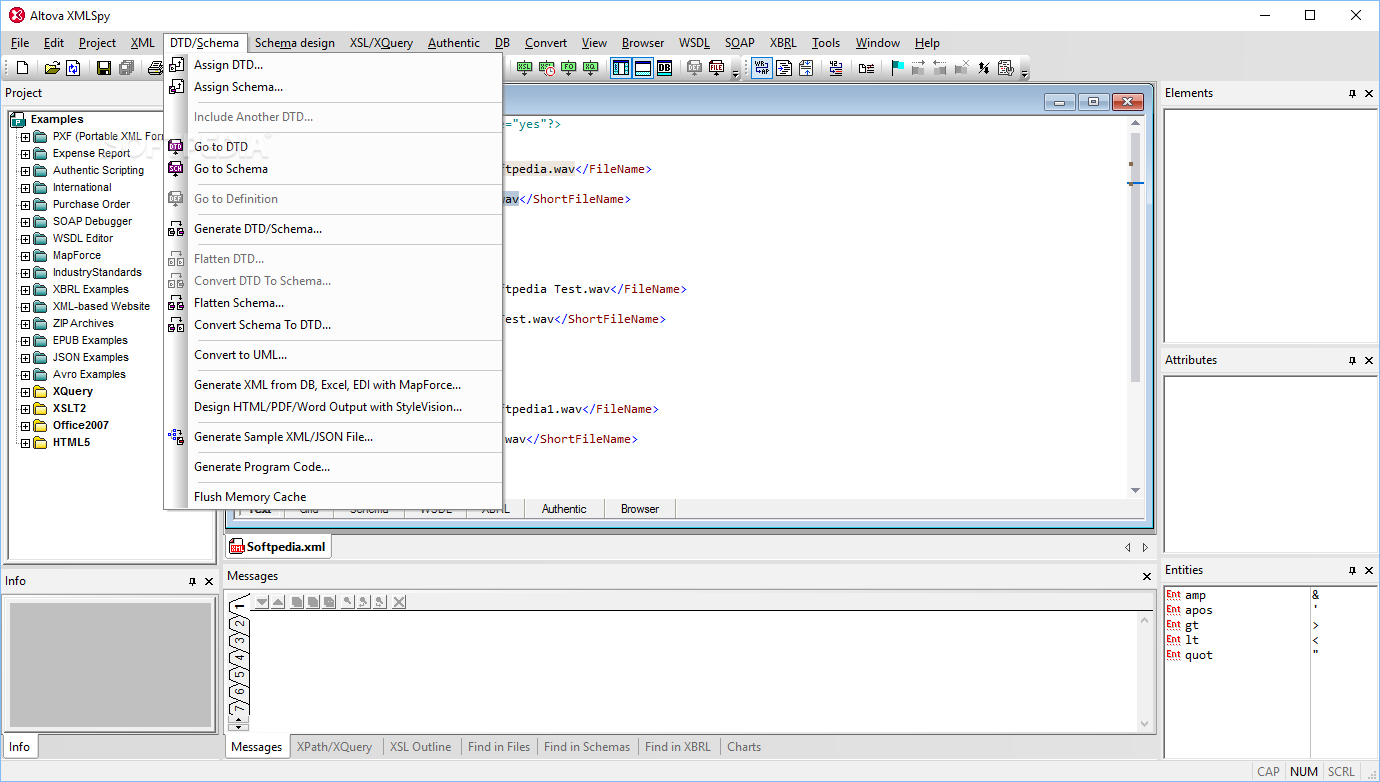The width and height of the screenshot is (1380, 782).
Task: Expand the Authentic Scripting folder
Action: click(x=26, y=171)
